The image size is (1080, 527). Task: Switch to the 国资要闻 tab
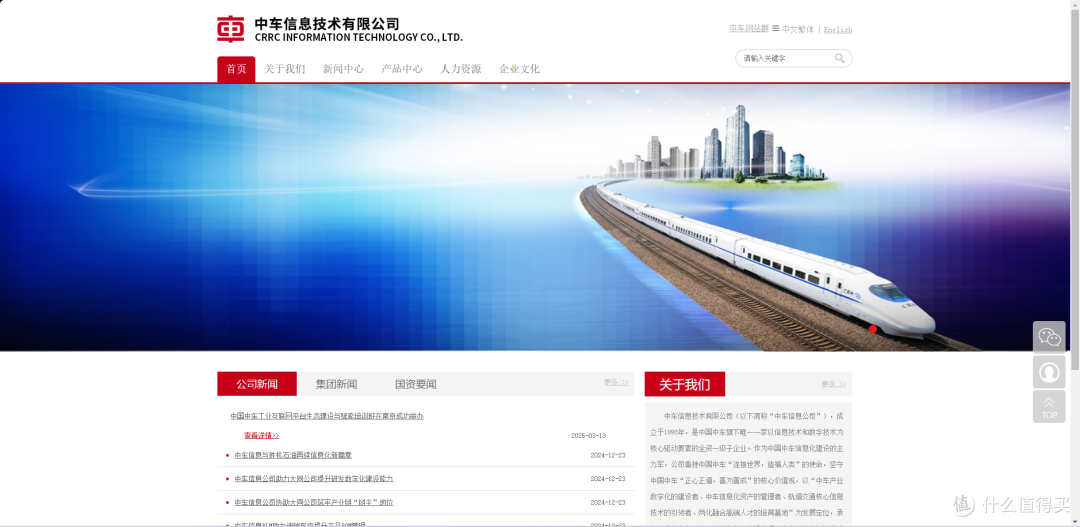pos(415,384)
